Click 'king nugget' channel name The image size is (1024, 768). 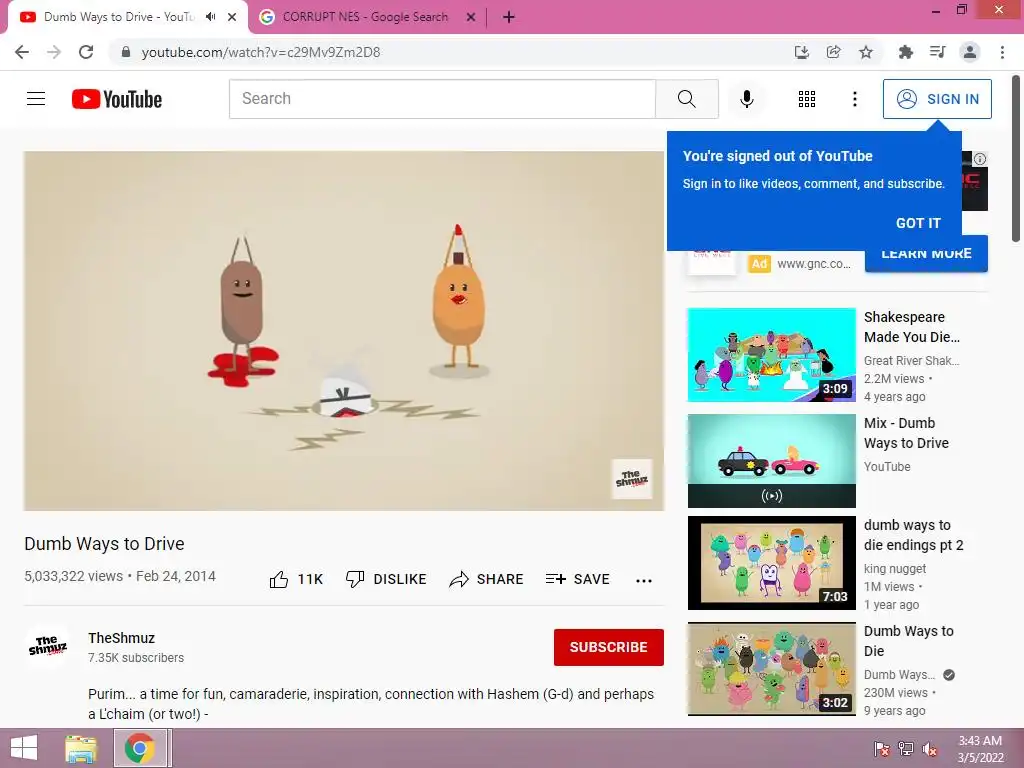(895, 569)
